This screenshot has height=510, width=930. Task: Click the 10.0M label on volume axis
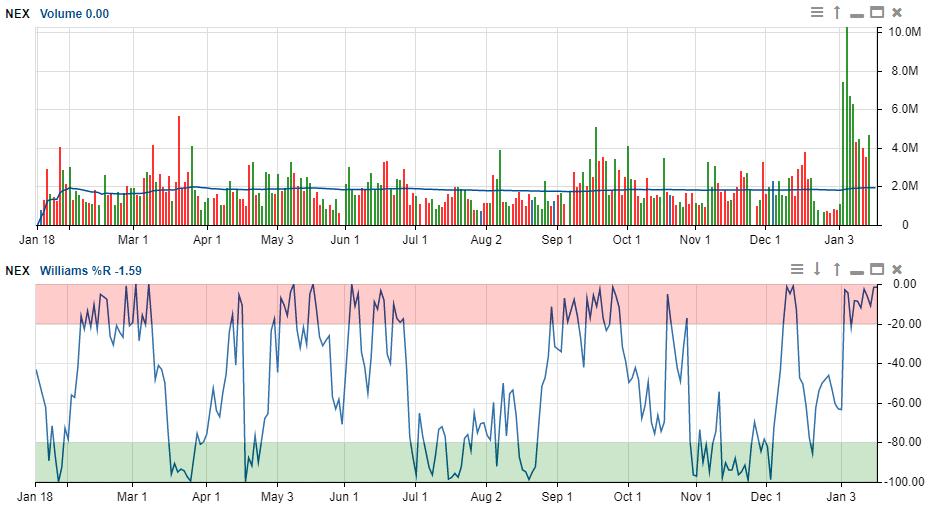905,32
